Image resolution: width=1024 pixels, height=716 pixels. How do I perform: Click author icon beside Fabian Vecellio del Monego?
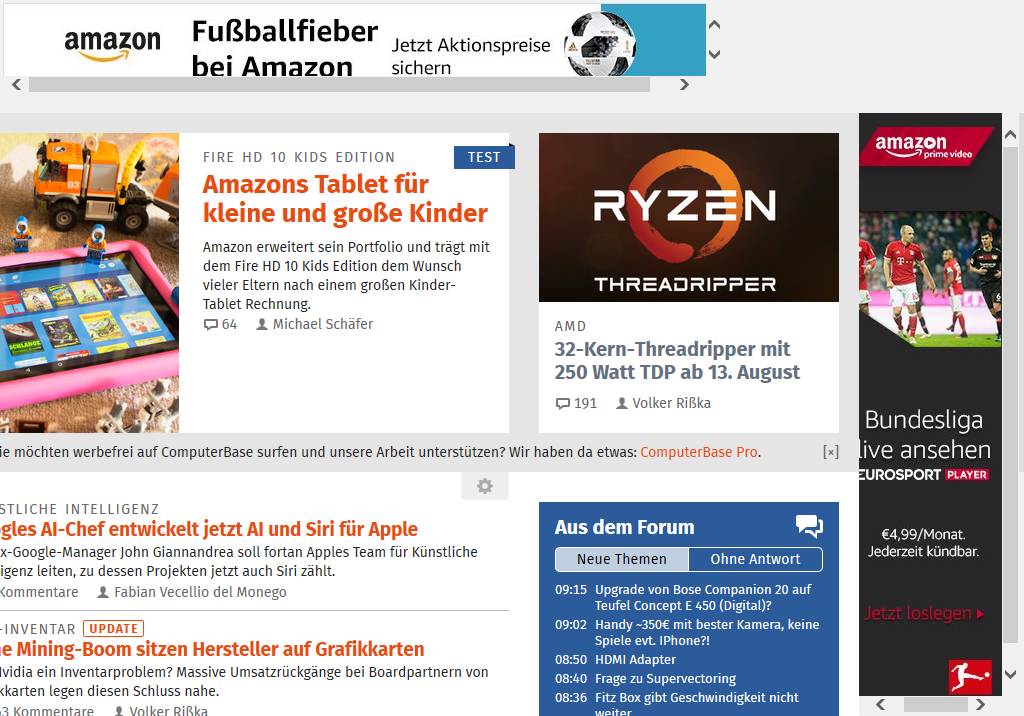tap(103, 592)
